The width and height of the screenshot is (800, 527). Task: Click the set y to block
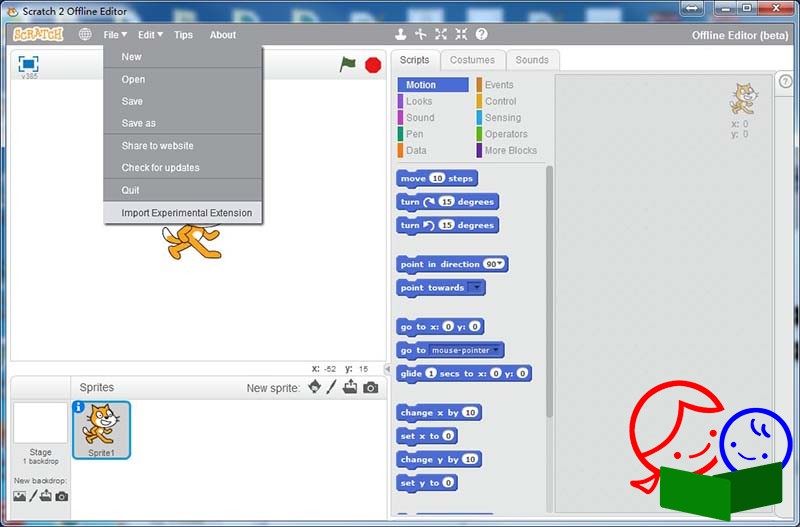427,483
